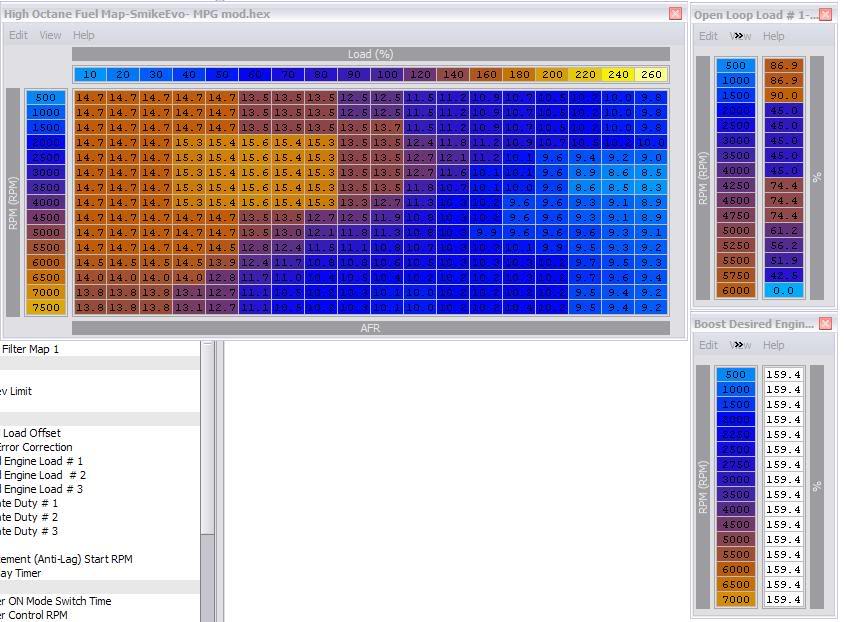Select Load column header 100 in fuel map
844x622 pixels.
(387, 74)
